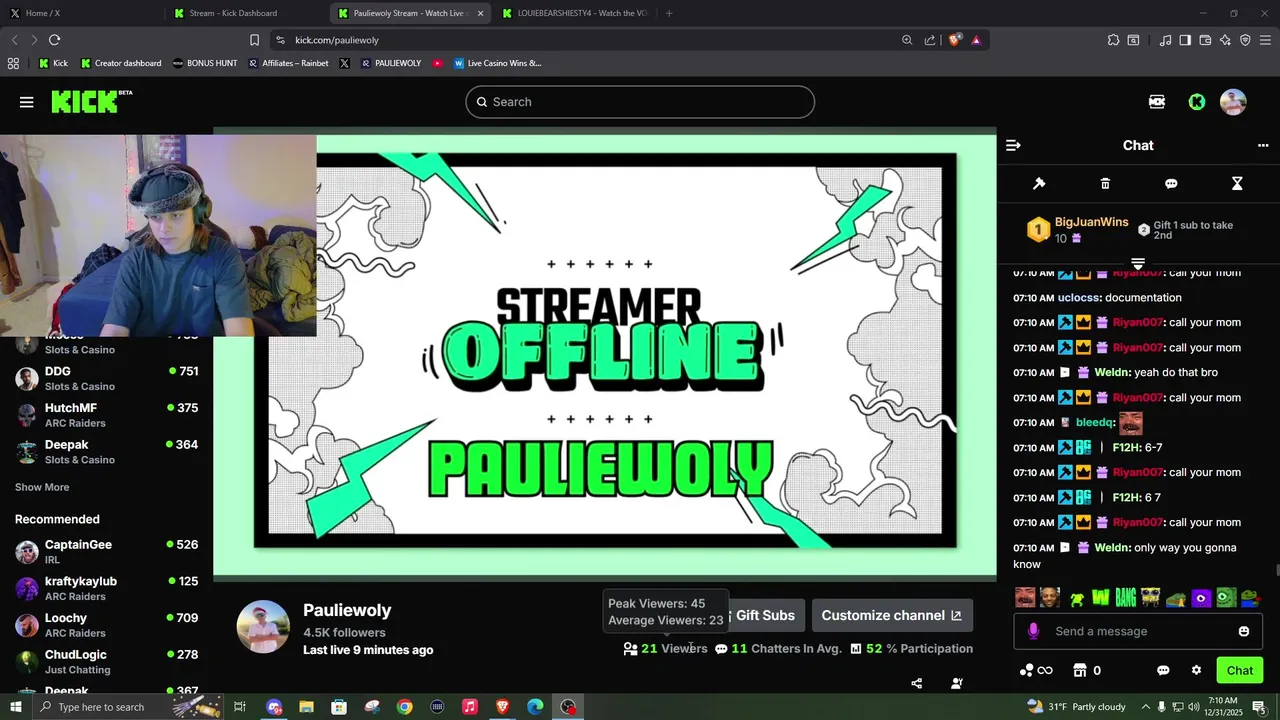The width and height of the screenshot is (1280, 720).
Task: Open HutchMF channel in sidebar
Action: [x=106, y=415]
